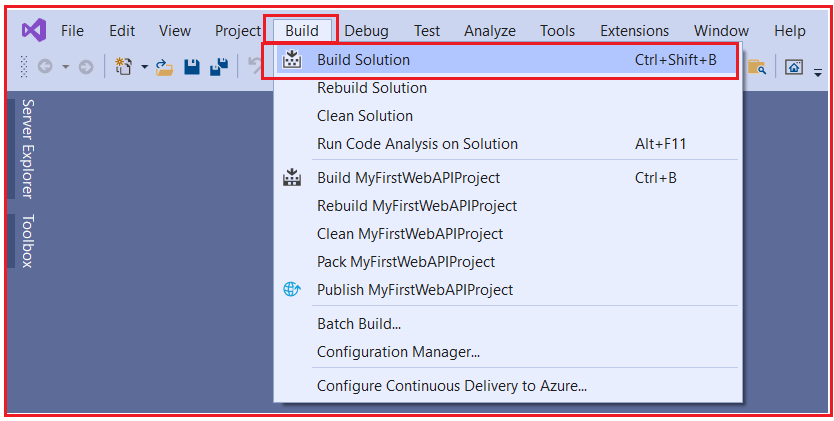
Task: Click the Alt+F11 shortcut text
Action: click(x=661, y=144)
